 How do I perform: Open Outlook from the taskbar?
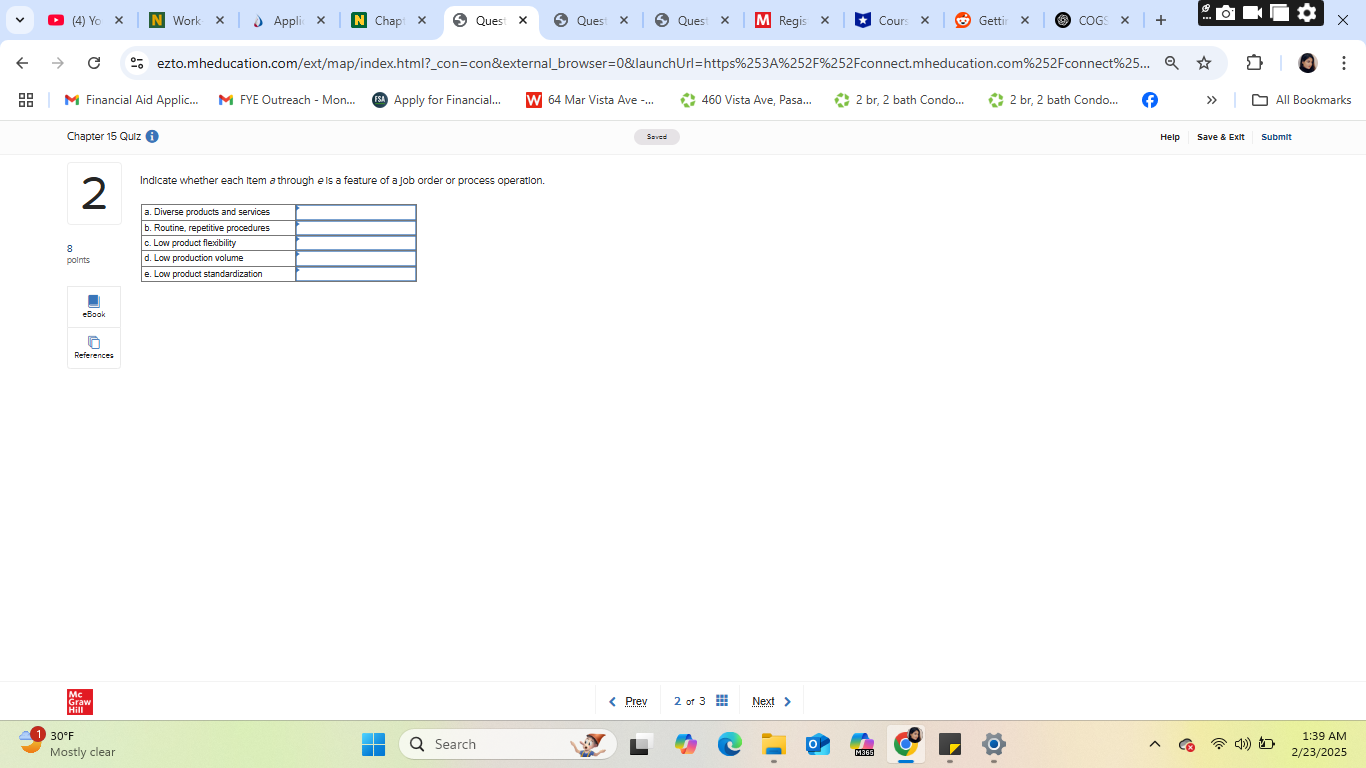click(818, 744)
